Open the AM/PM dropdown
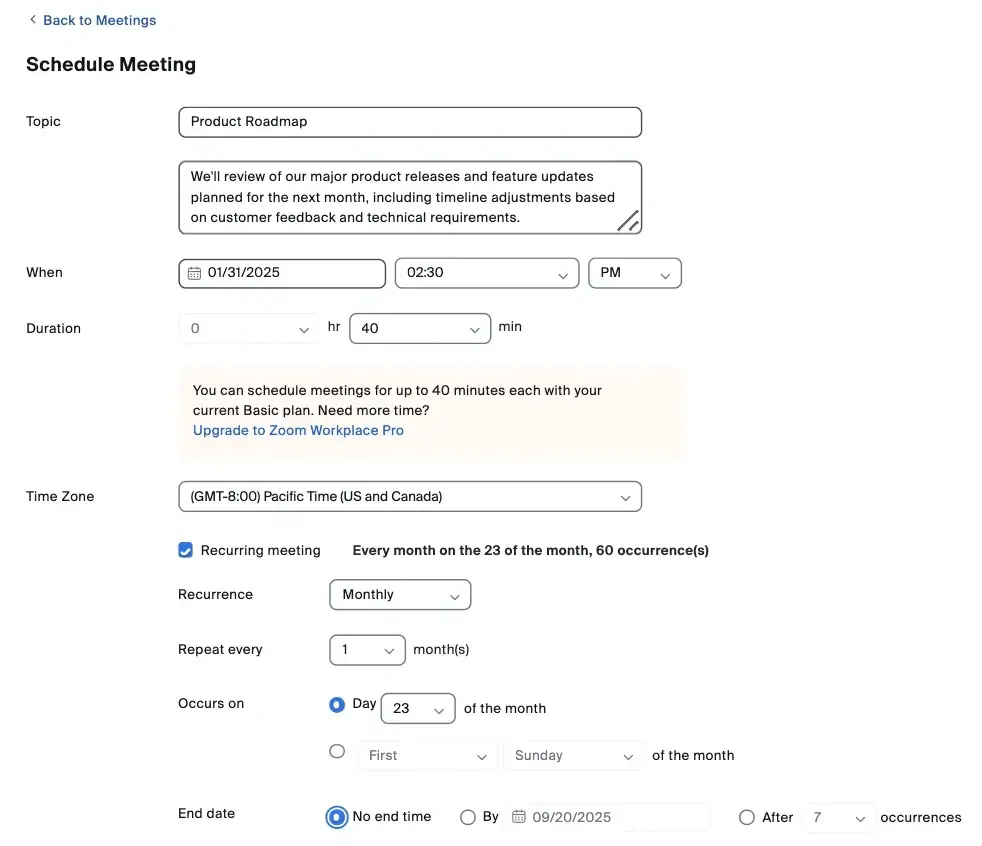This screenshot has height=846, width=982. [635, 273]
